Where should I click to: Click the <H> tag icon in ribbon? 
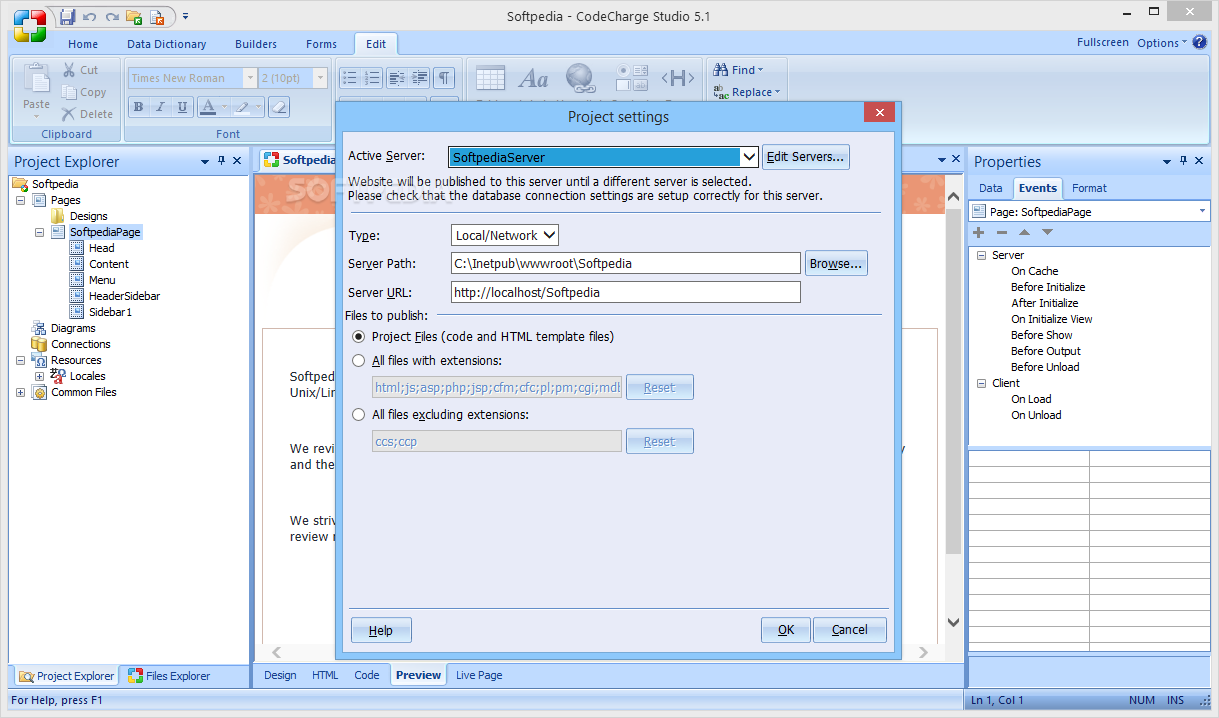[x=678, y=78]
